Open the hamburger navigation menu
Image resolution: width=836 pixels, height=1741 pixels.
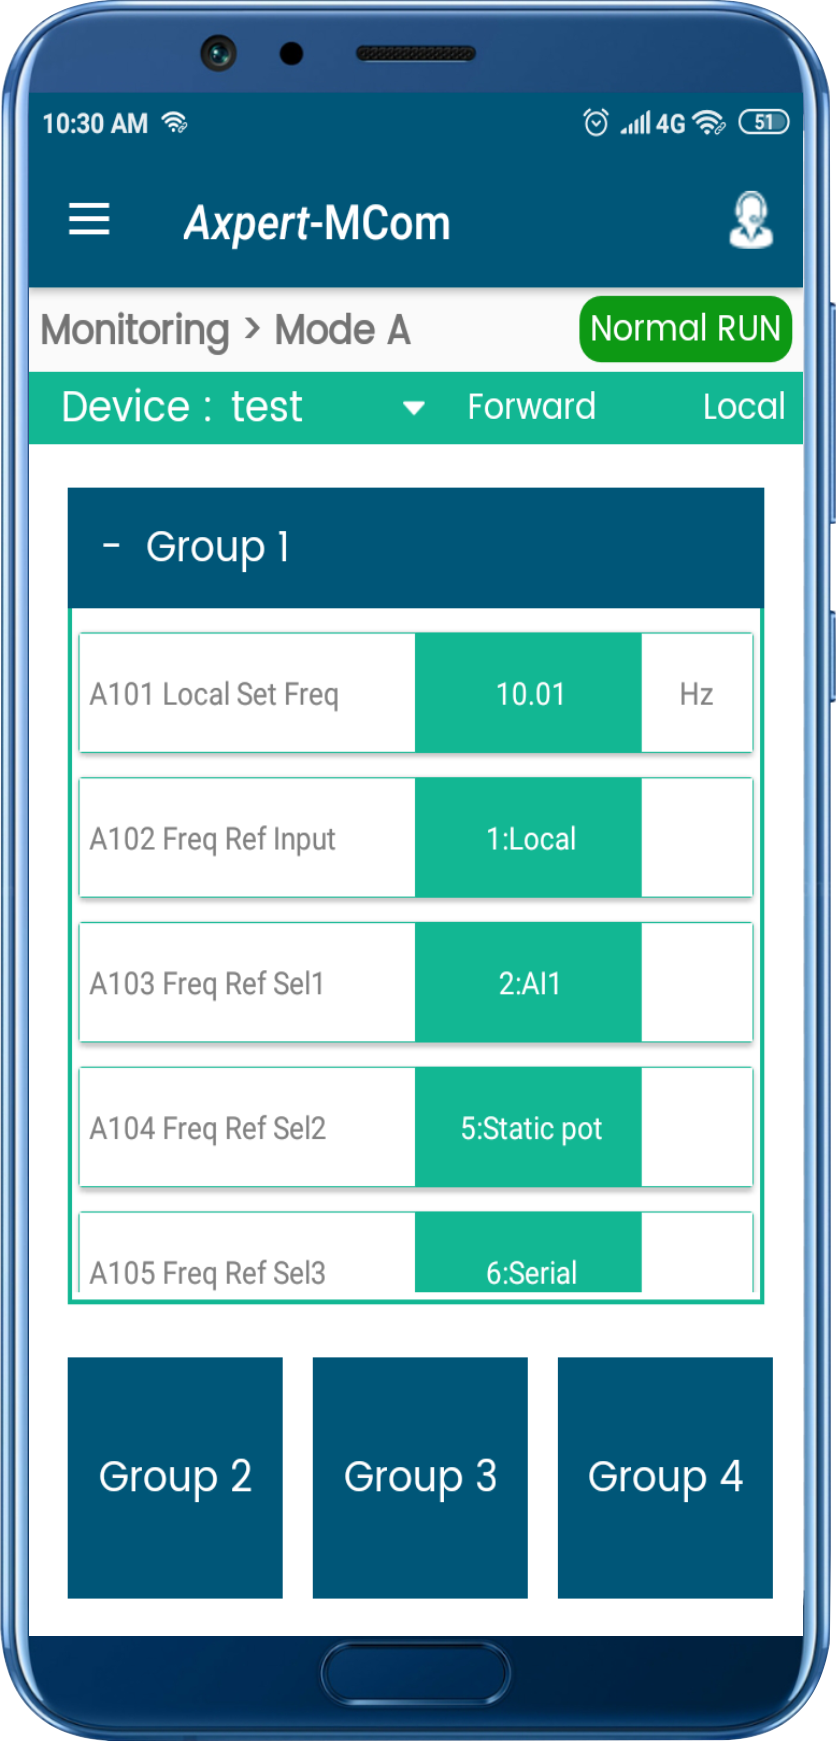[x=89, y=219]
